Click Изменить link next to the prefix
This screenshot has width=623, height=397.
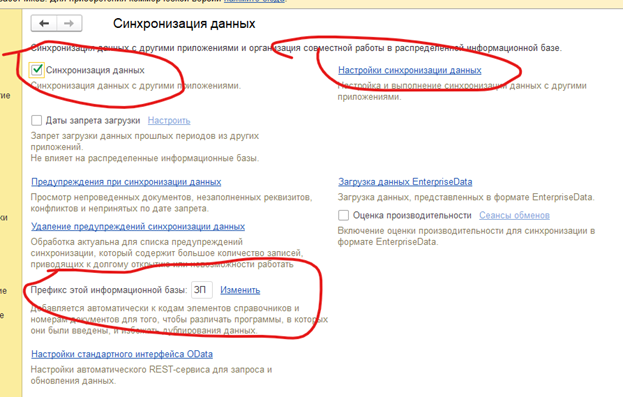point(240,290)
